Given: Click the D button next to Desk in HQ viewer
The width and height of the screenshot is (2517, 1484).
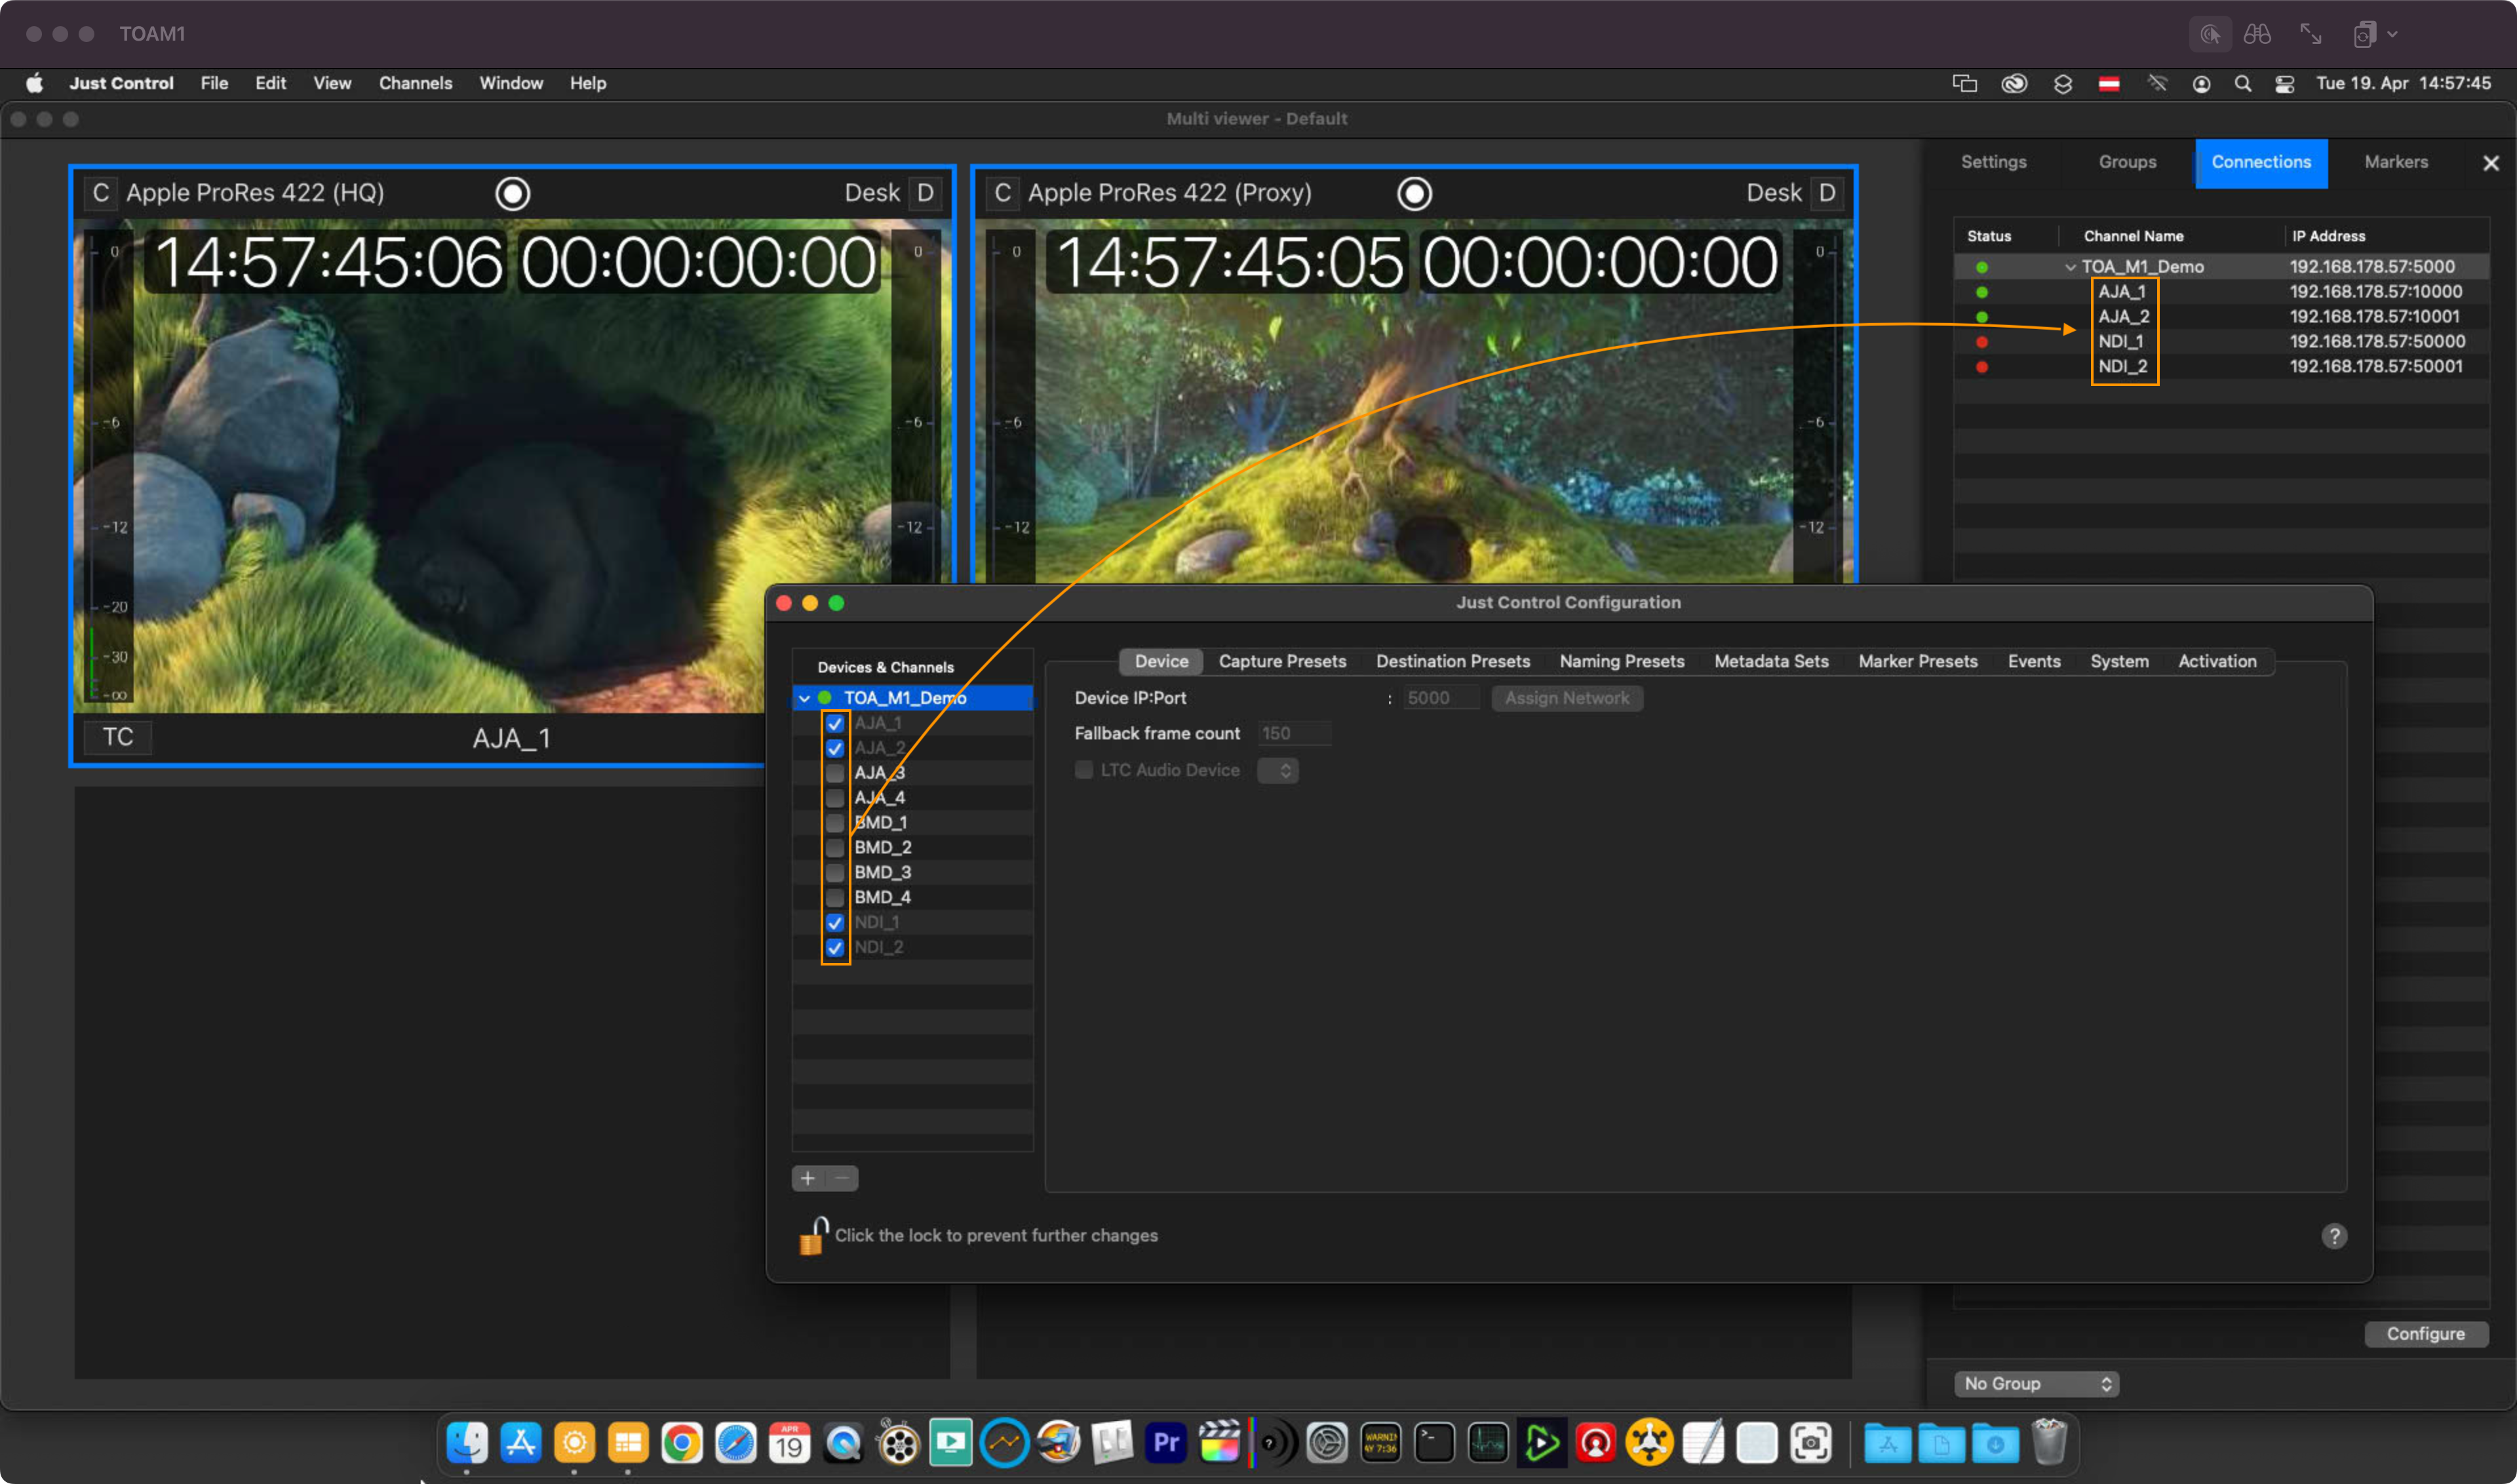Looking at the screenshot, I should pos(926,193).
